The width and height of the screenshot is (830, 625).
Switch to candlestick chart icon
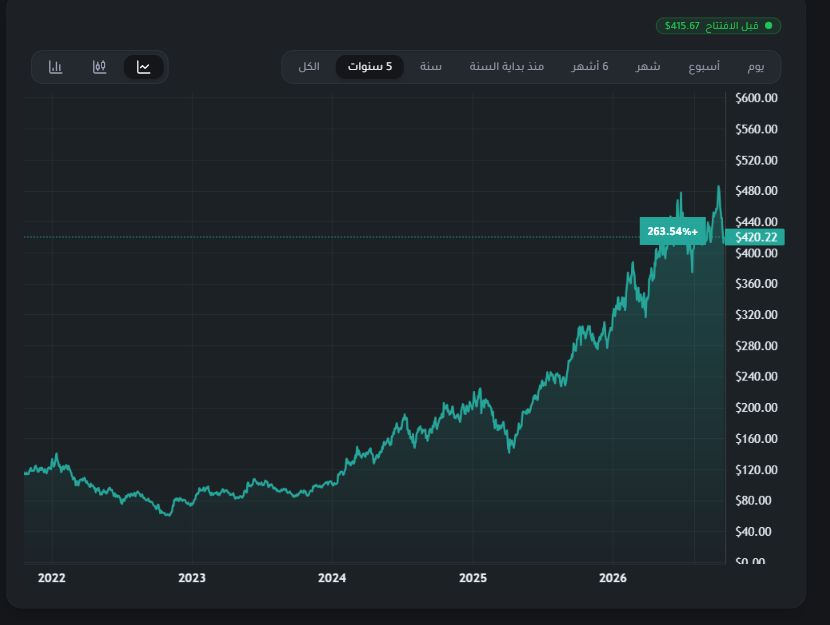tap(99, 67)
